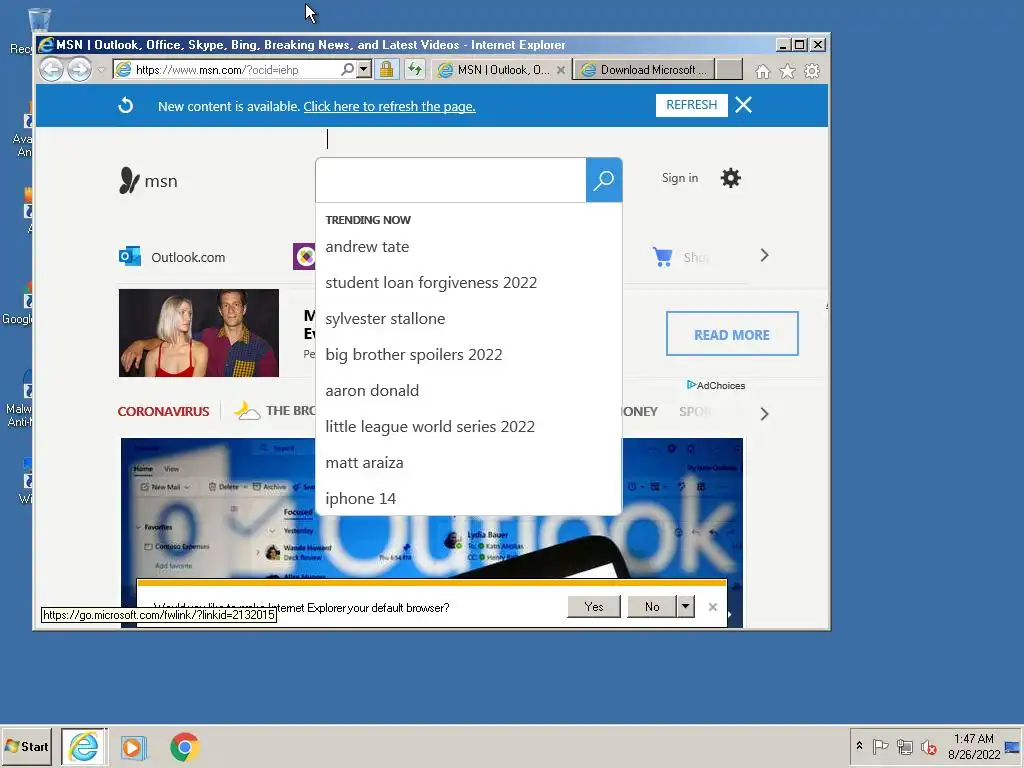Image resolution: width=1024 pixels, height=768 pixels.
Task: Open MSN settings gear icon
Action: pyautogui.click(x=730, y=178)
